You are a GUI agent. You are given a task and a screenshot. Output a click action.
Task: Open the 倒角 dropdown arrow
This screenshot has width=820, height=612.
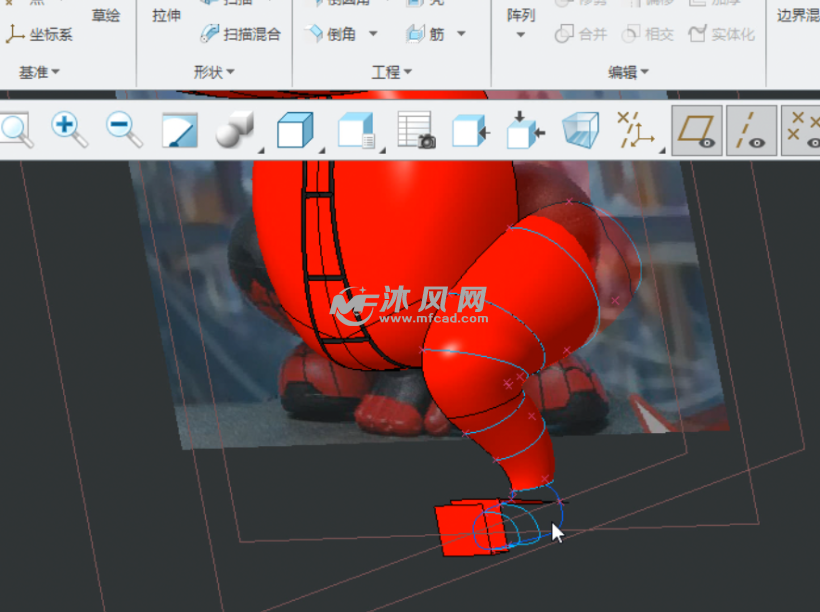[373, 33]
